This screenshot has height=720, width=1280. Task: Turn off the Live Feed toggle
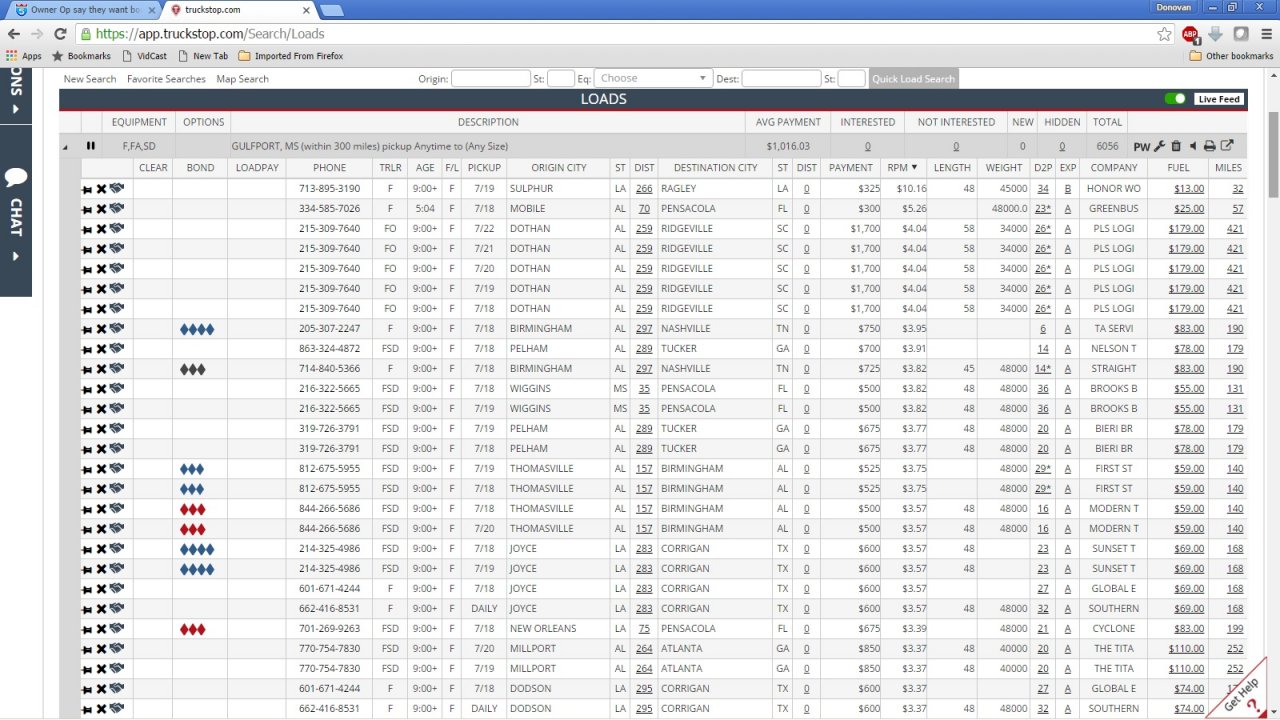click(x=1175, y=99)
